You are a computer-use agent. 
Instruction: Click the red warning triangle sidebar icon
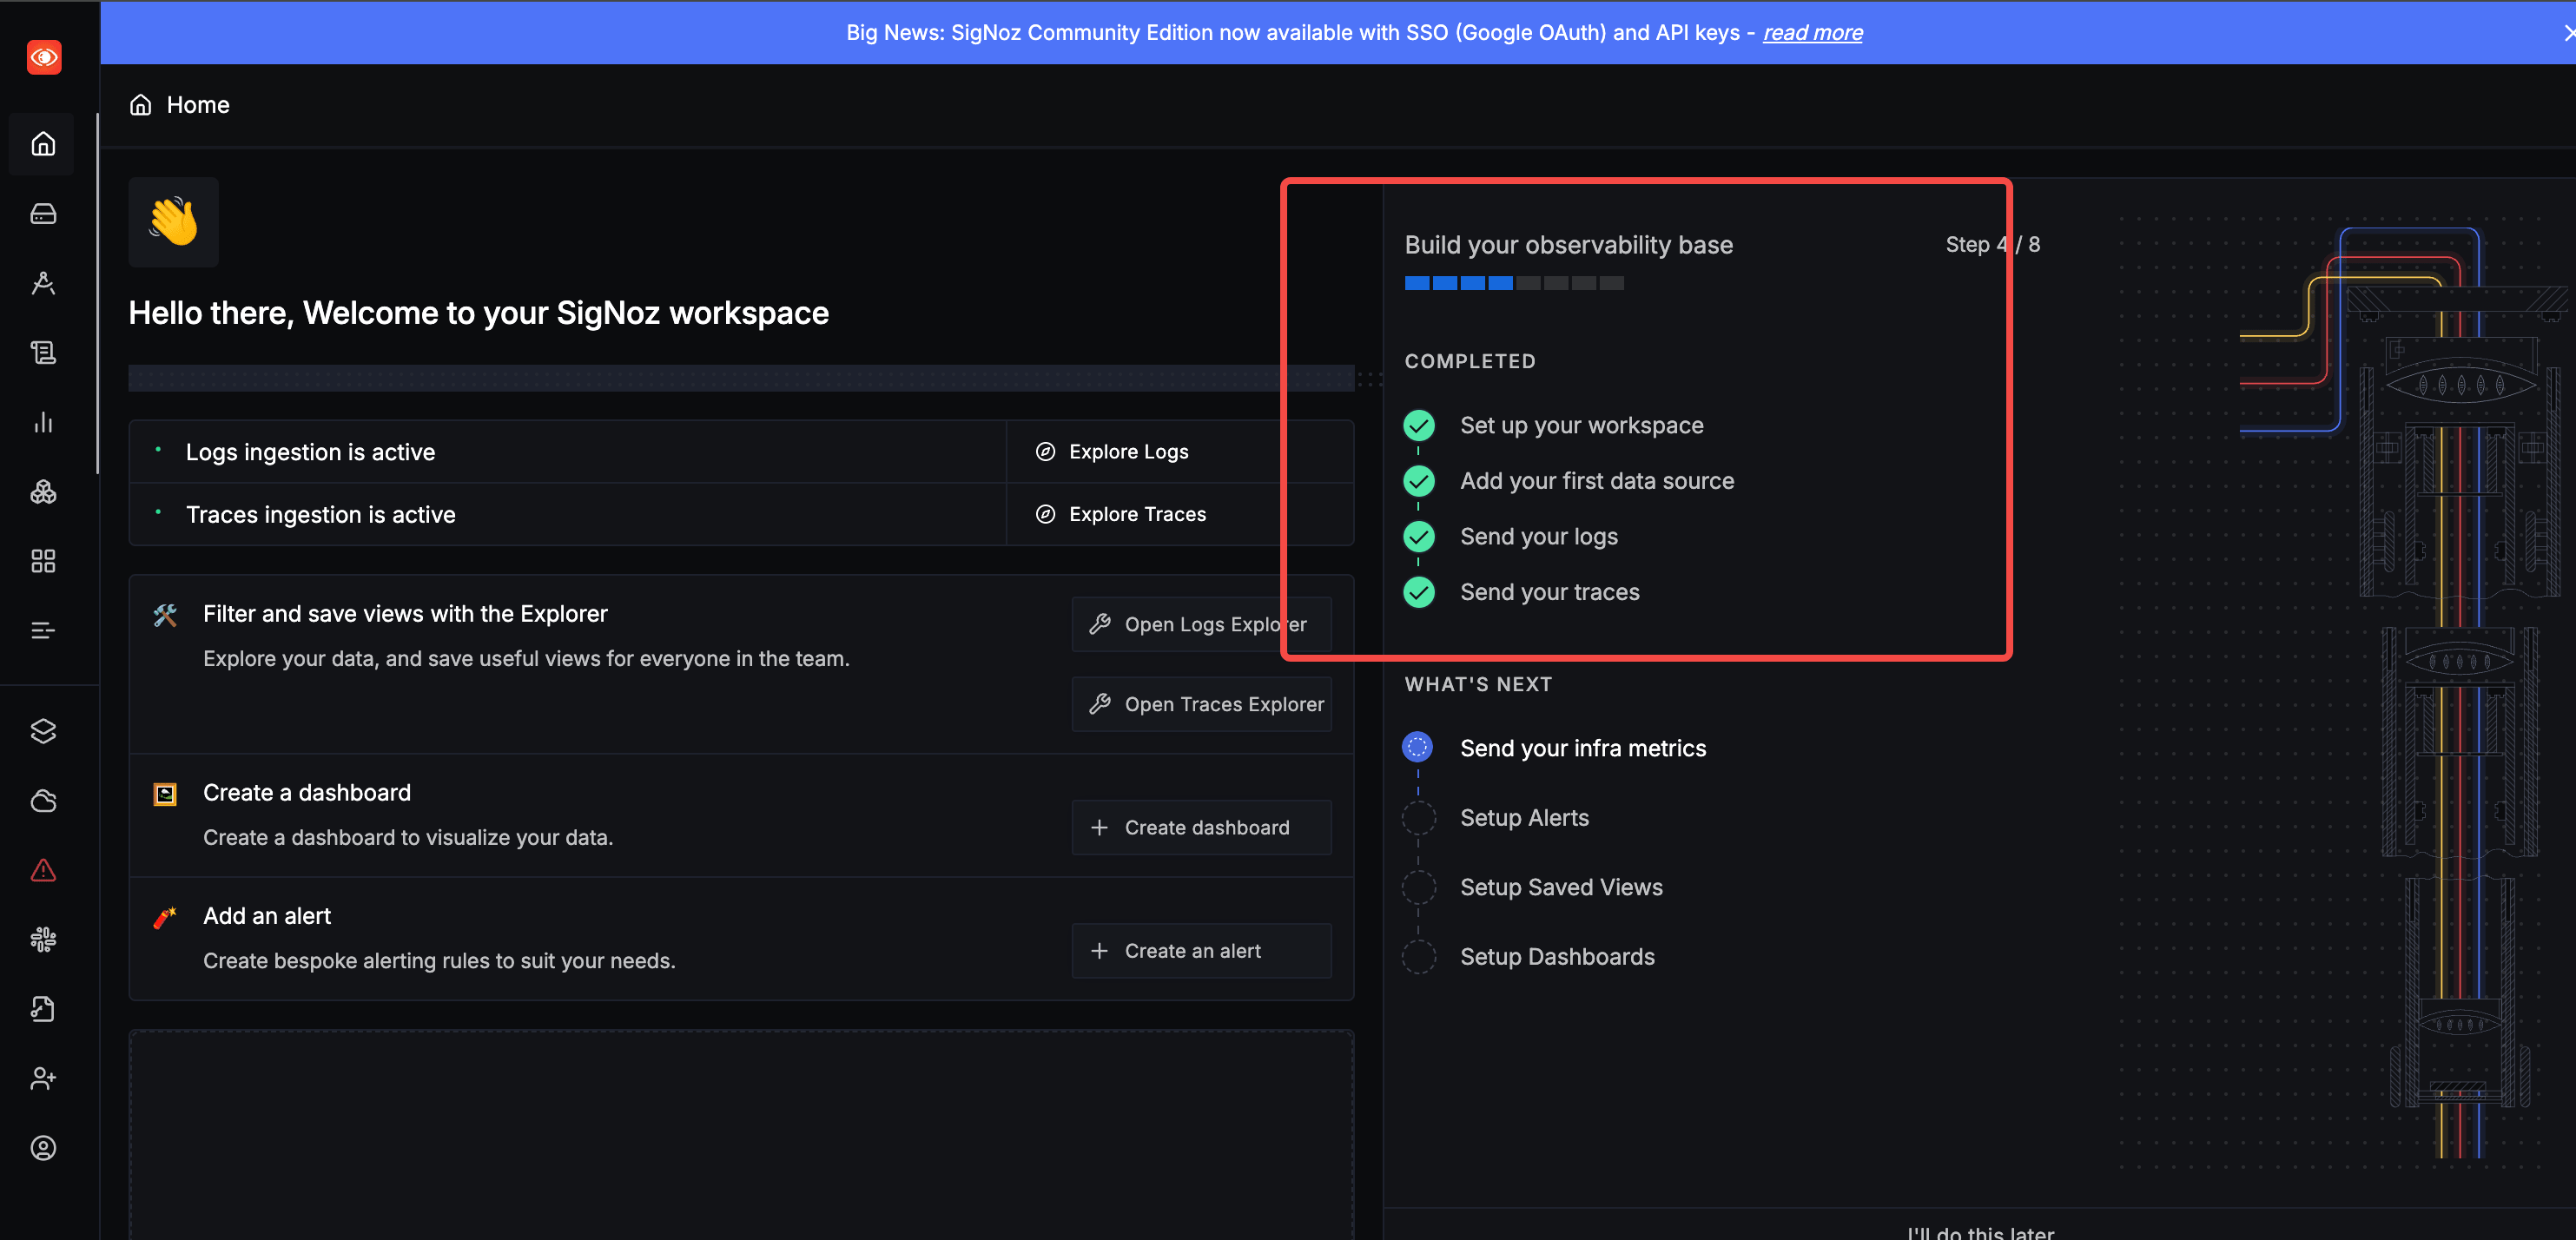pyautogui.click(x=43, y=870)
